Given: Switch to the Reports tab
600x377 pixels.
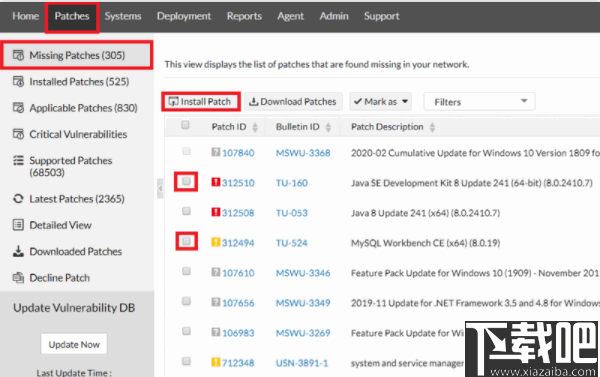Looking at the screenshot, I should [x=244, y=16].
